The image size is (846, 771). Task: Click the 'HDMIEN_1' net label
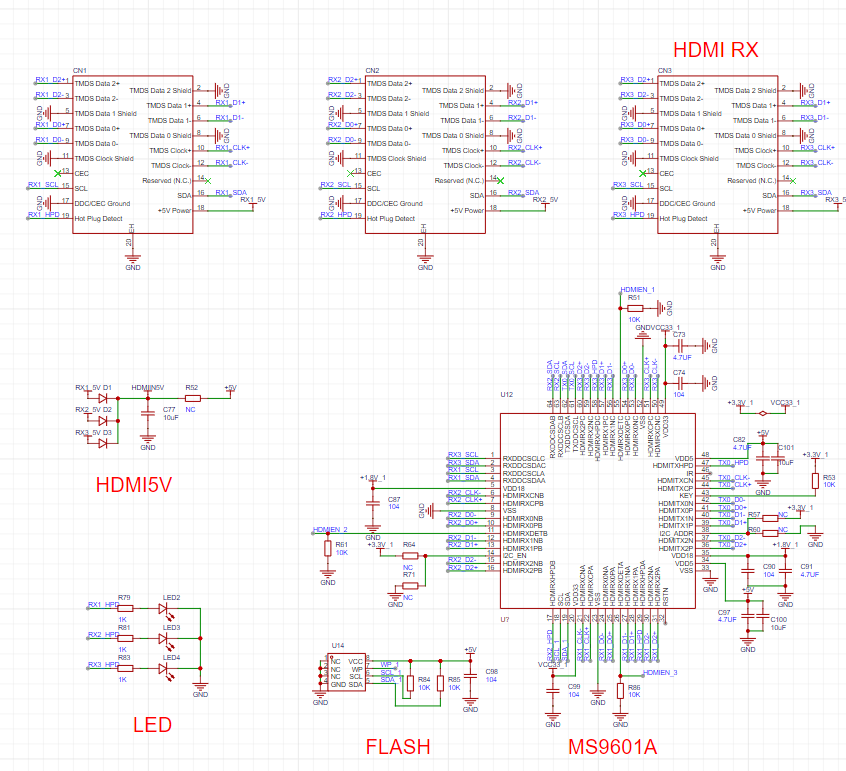(x=637, y=290)
